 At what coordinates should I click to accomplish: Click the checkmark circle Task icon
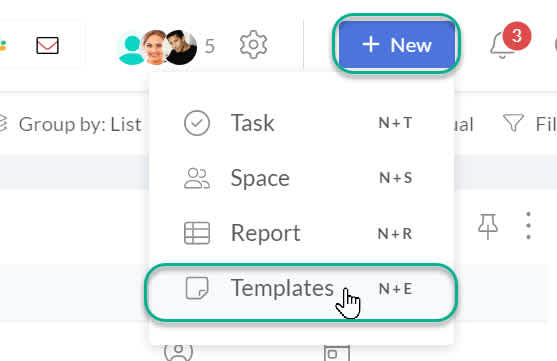point(197,123)
